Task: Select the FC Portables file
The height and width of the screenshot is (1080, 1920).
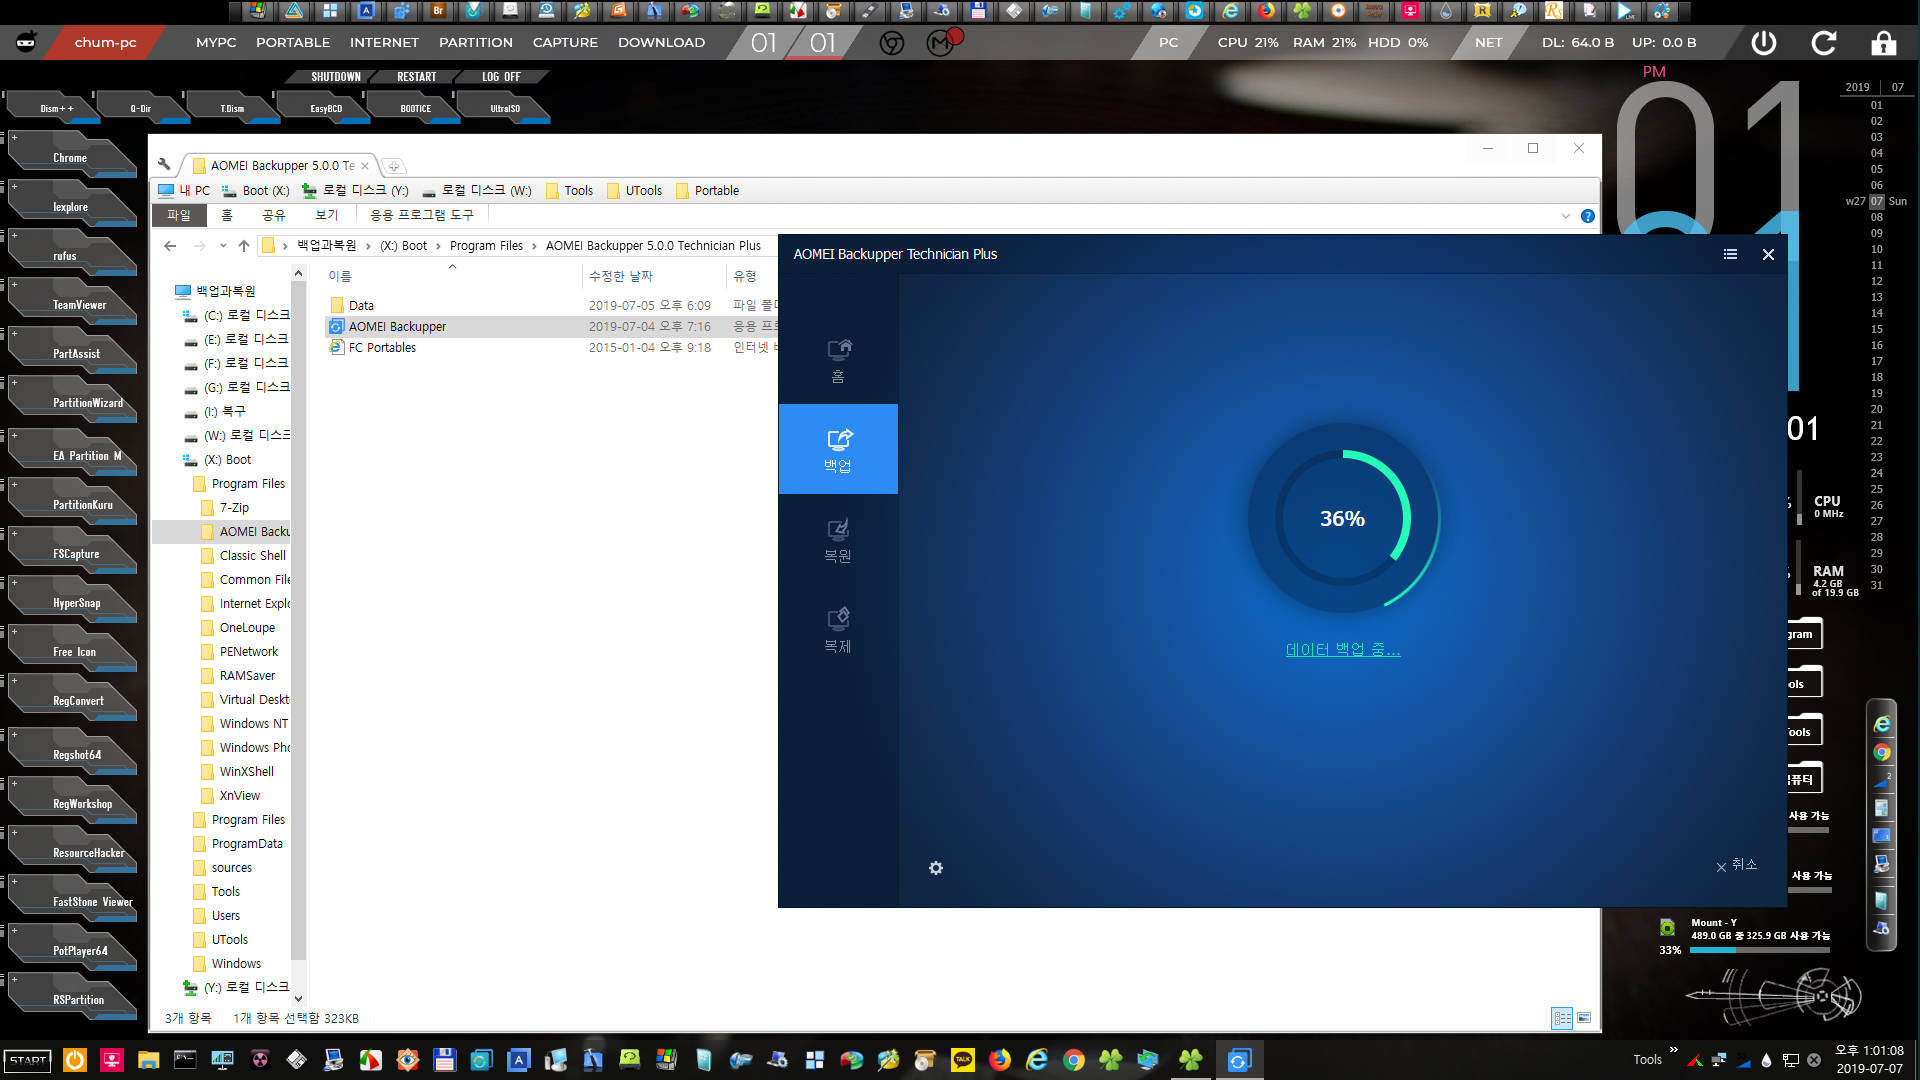Action: coord(382,348)
